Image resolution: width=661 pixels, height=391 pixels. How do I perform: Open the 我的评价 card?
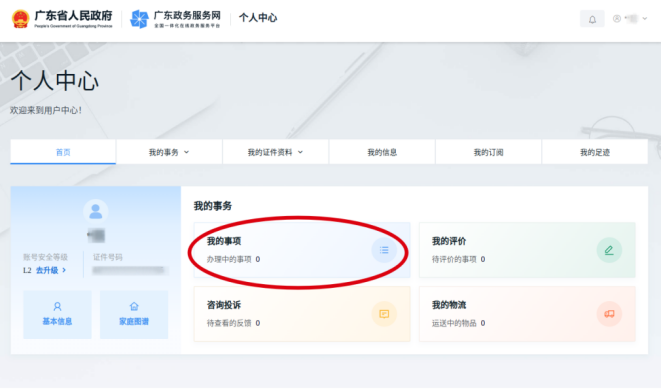527,250
